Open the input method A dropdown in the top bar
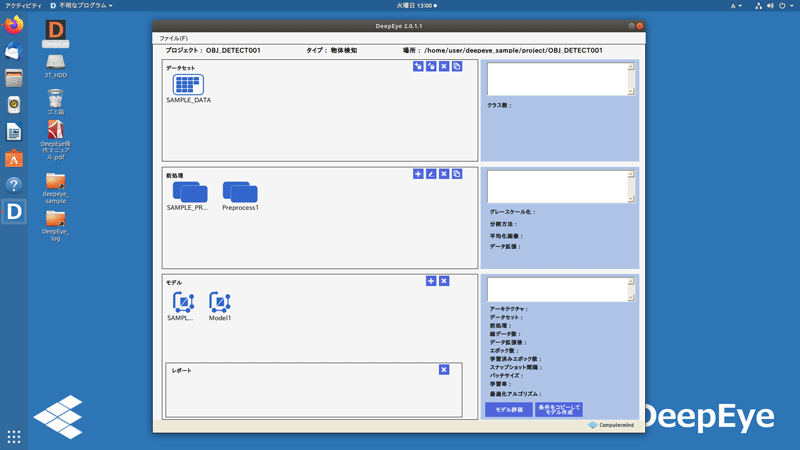This screenshot has height=450, width=800. 736,6
